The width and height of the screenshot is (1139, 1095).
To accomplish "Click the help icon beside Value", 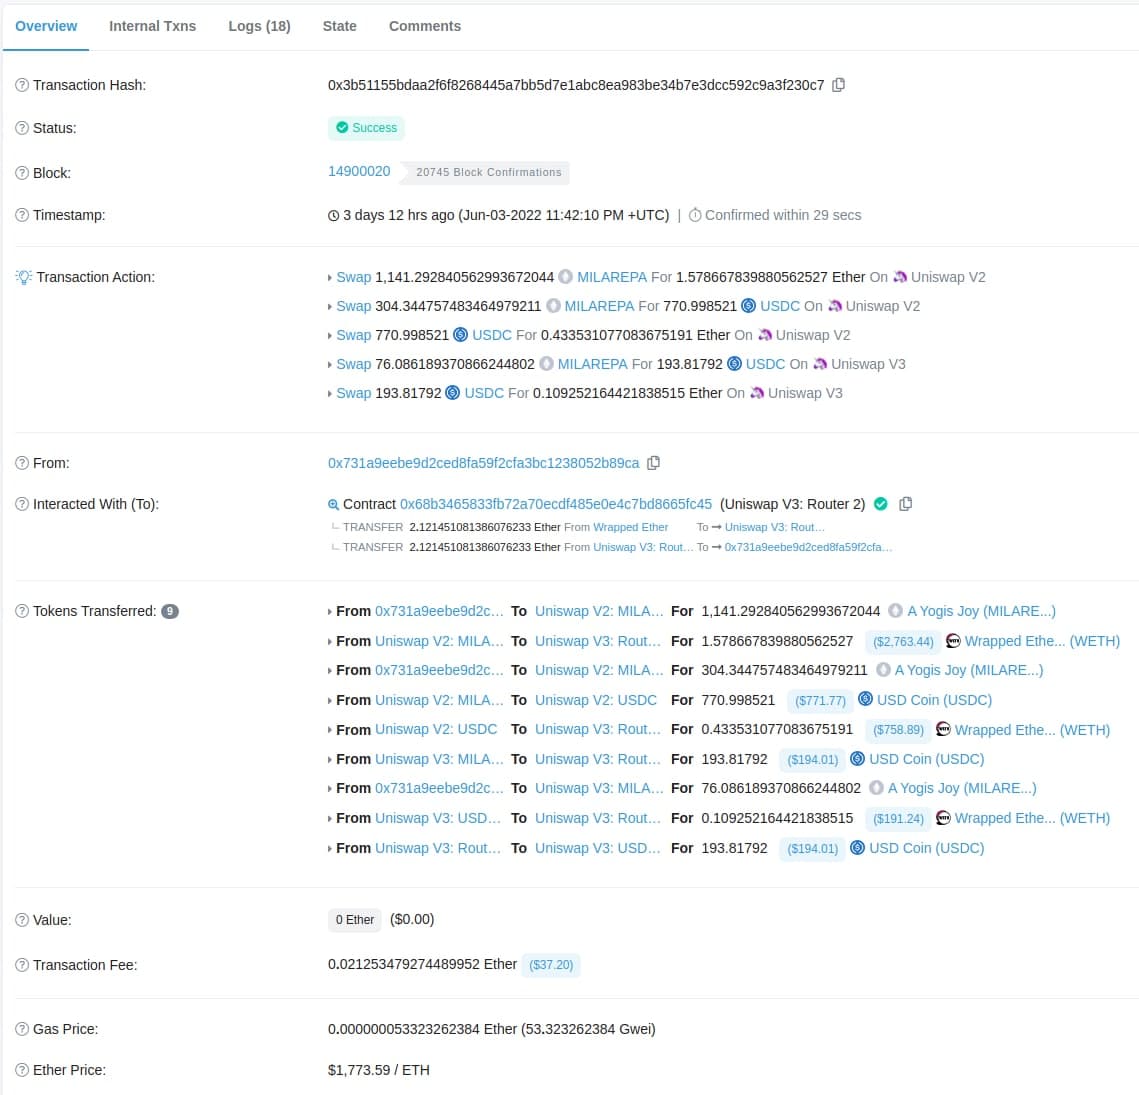I will click(x=22, y=920).
